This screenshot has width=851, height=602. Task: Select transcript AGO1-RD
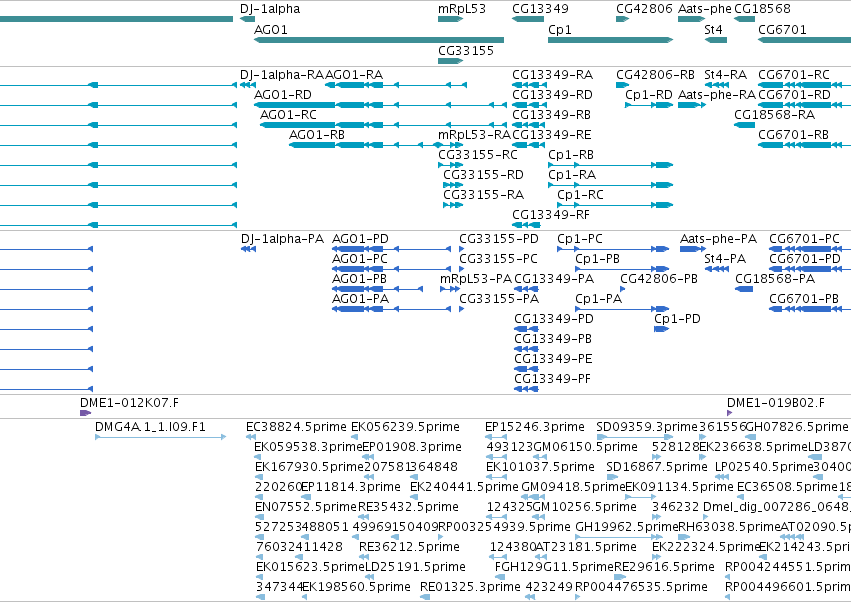(283, 95)
